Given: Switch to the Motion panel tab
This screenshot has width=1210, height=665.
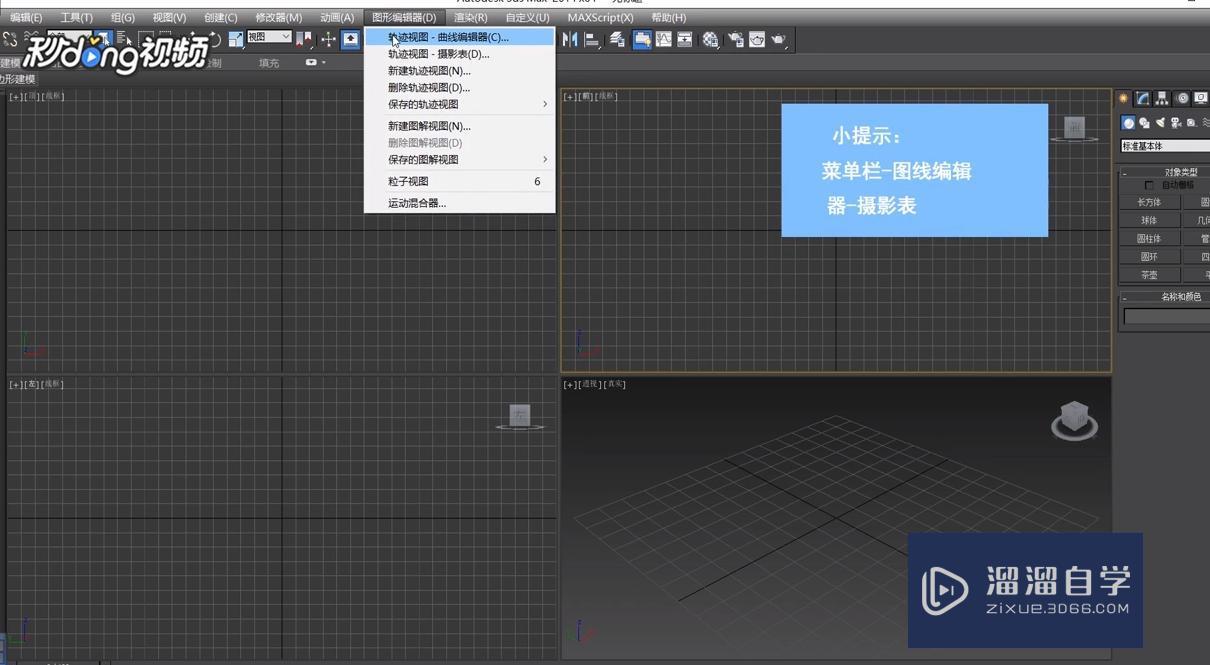Looking at the screenshot, I should [x=1183, y=98].
